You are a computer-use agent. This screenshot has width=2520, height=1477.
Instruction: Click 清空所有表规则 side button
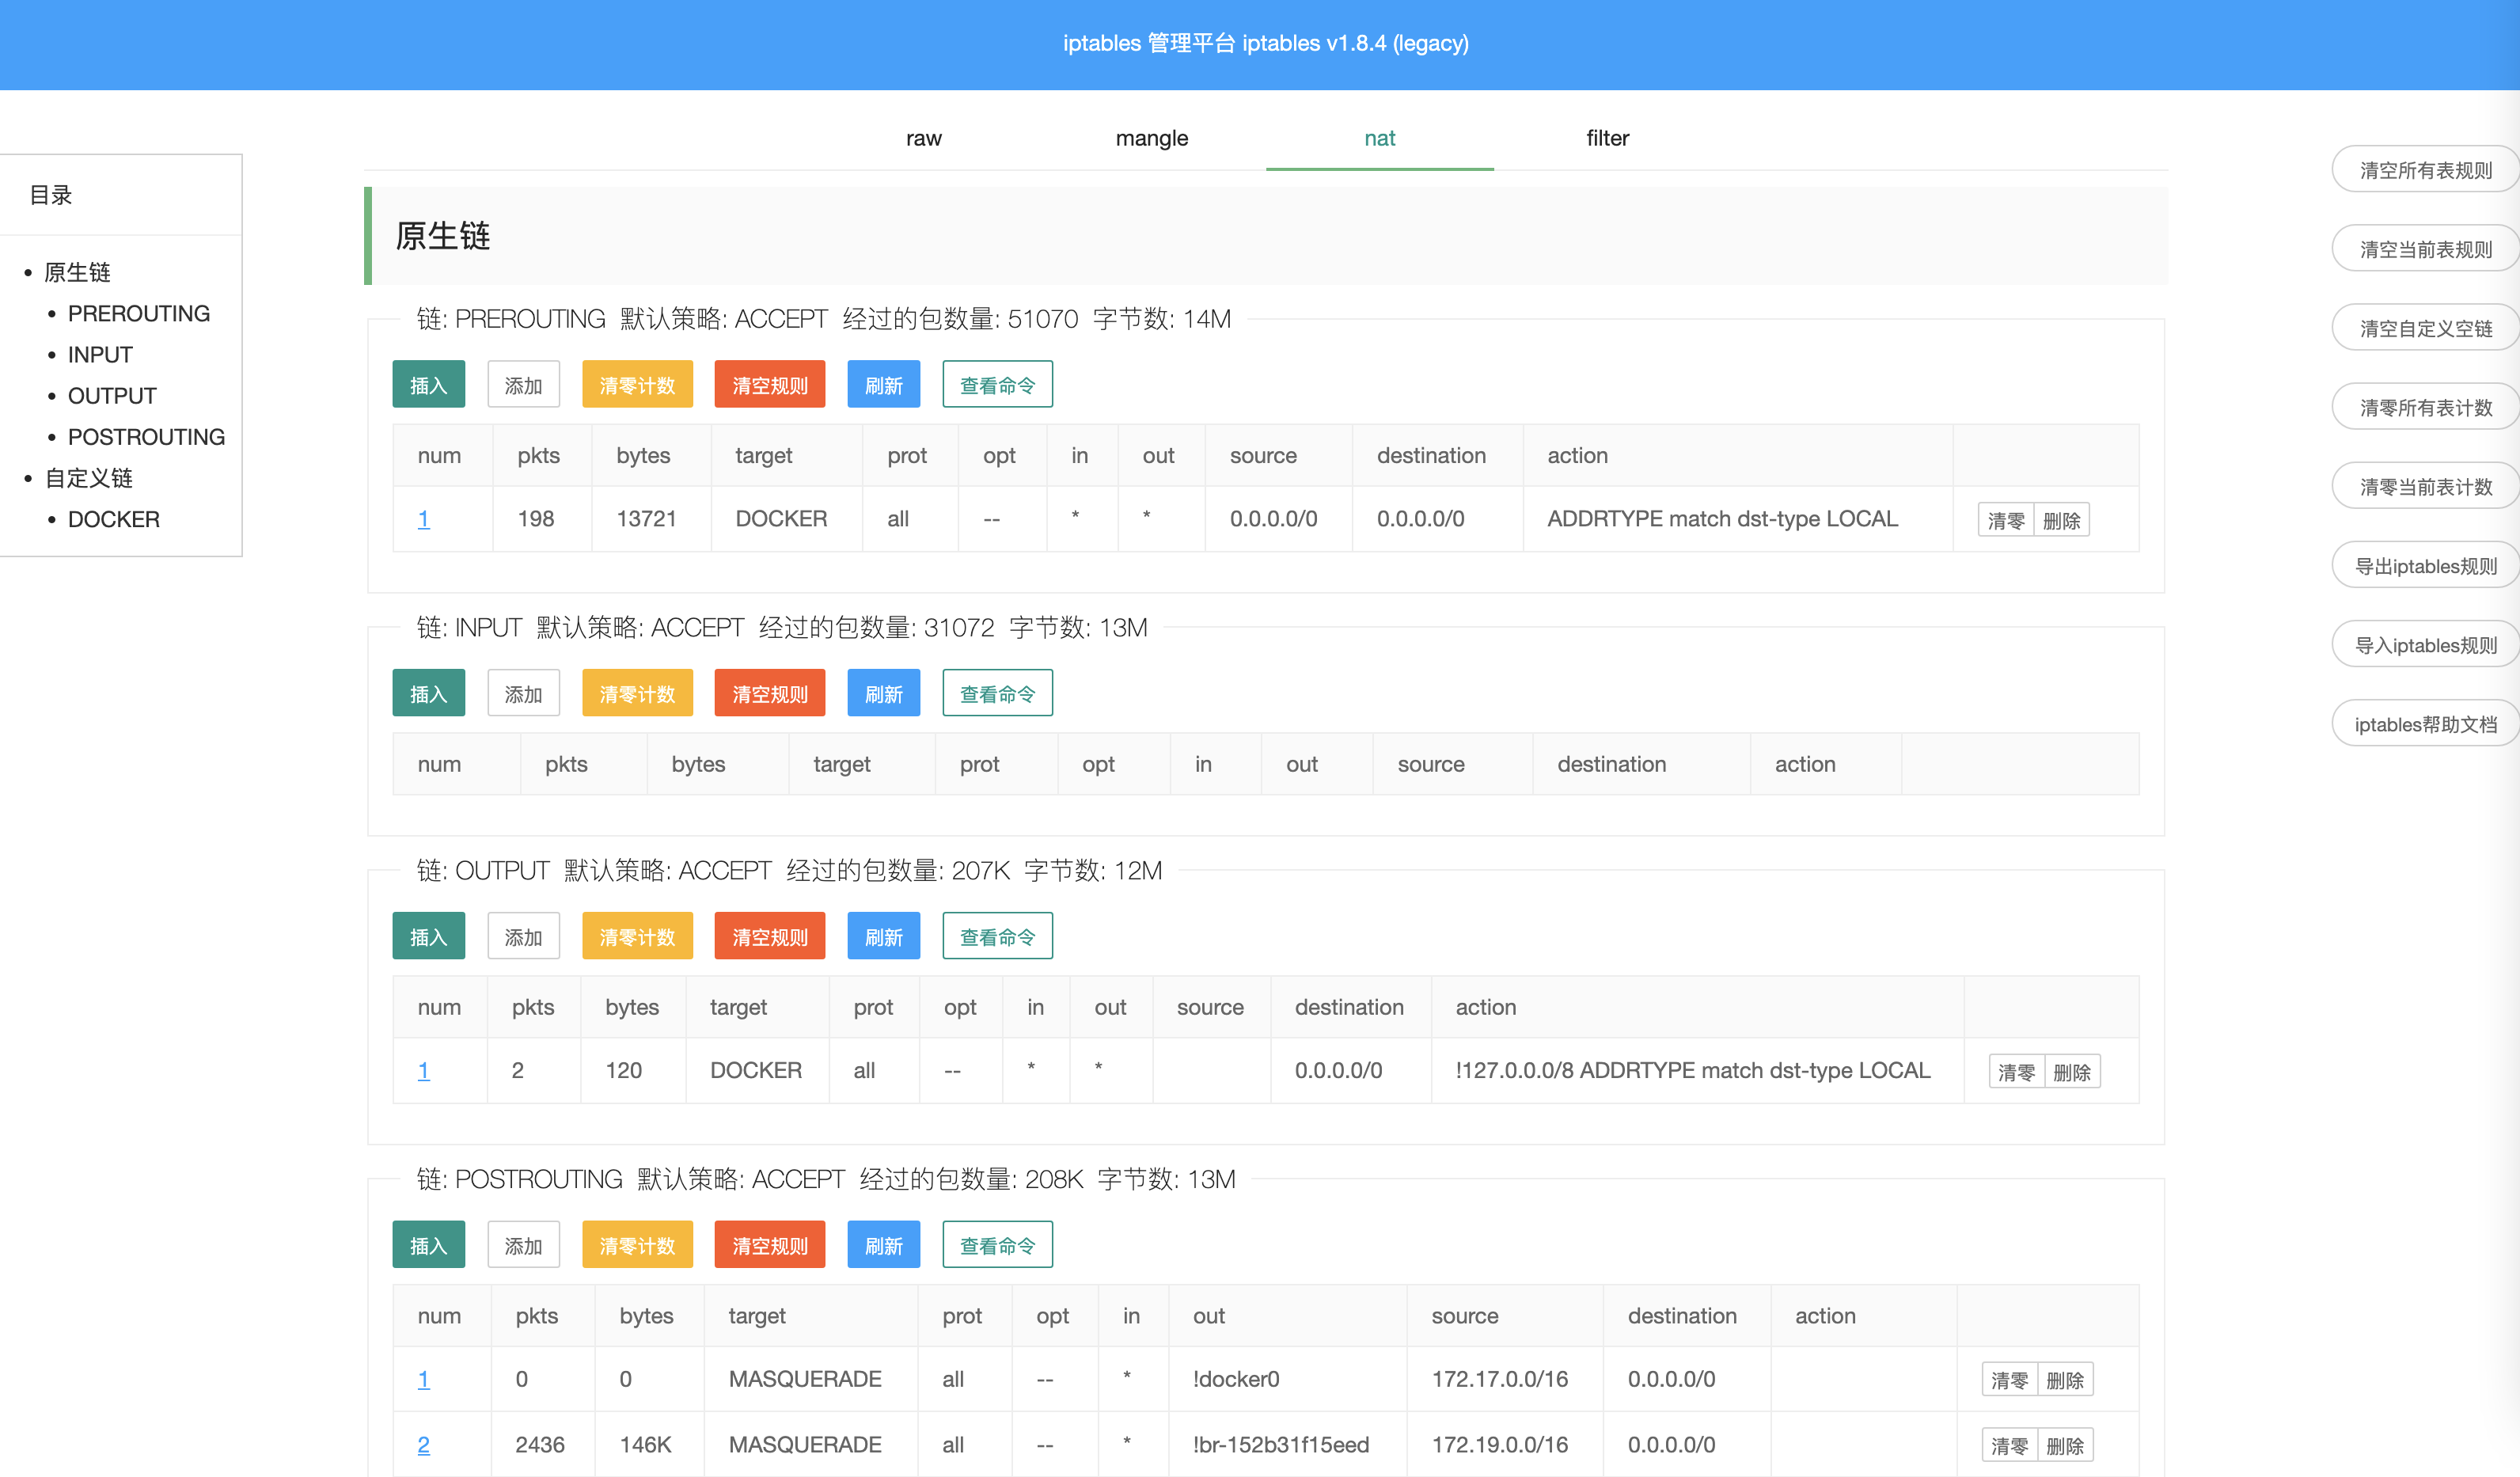[x=2425, y=170]
